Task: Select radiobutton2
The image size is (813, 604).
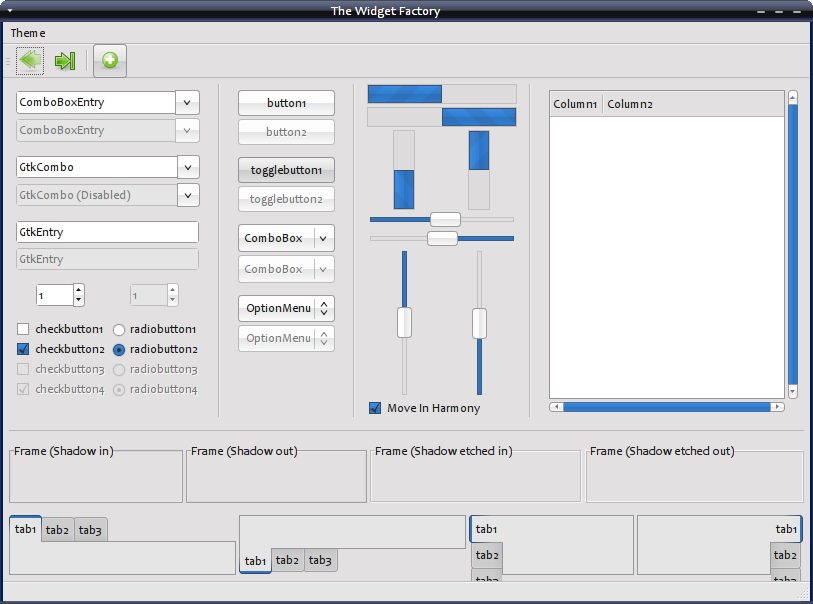Action: pos(119,350)
